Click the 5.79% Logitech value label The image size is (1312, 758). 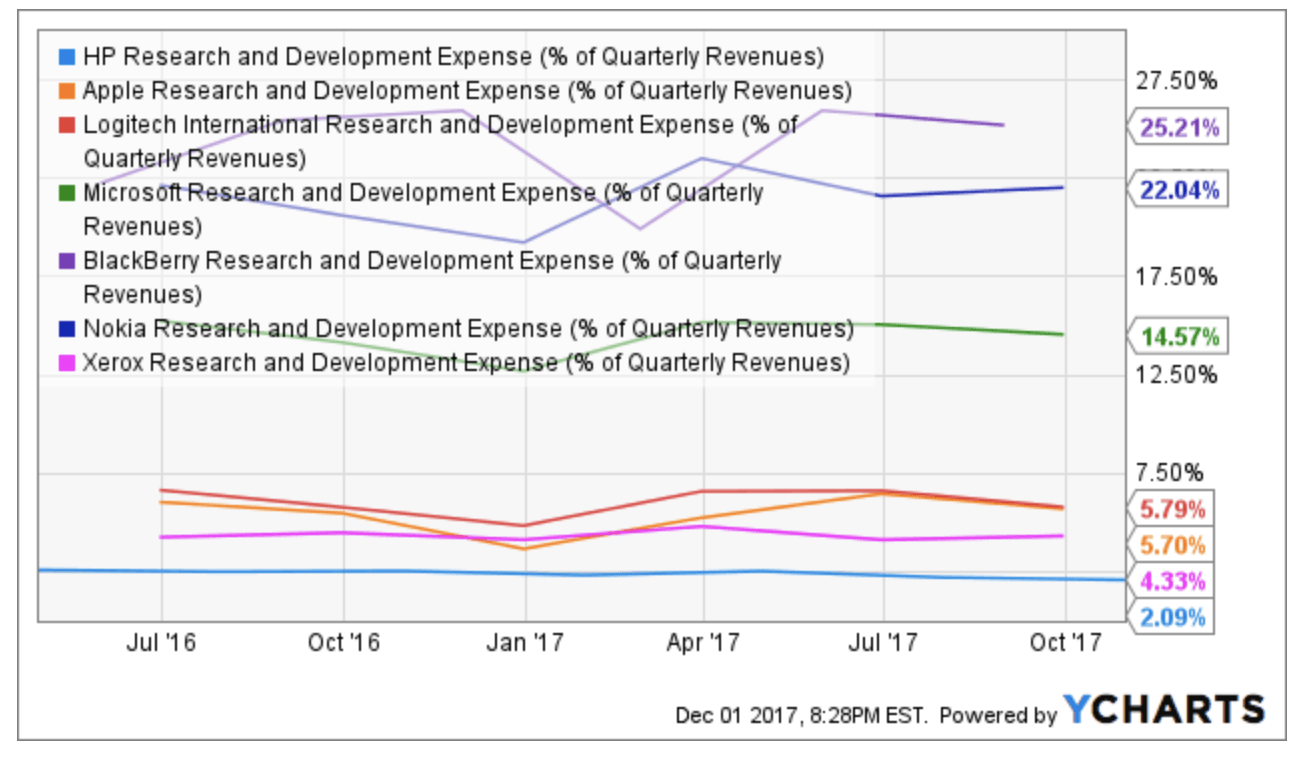1172,509
